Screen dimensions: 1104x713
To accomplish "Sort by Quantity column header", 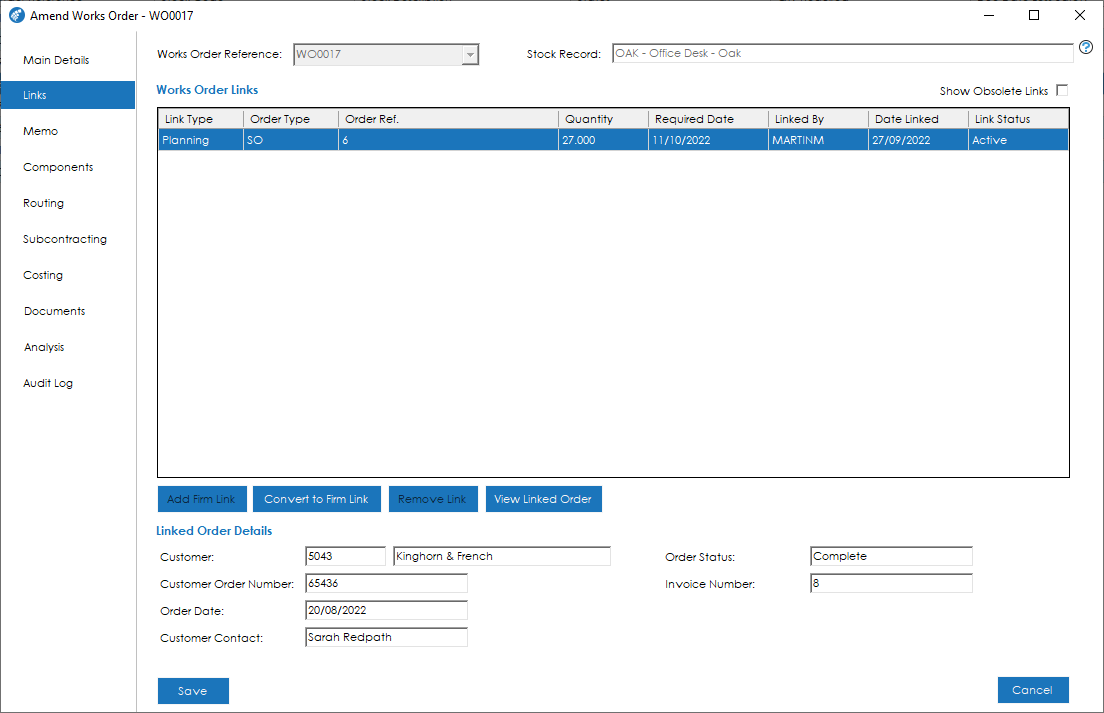I will coord(603,119).
